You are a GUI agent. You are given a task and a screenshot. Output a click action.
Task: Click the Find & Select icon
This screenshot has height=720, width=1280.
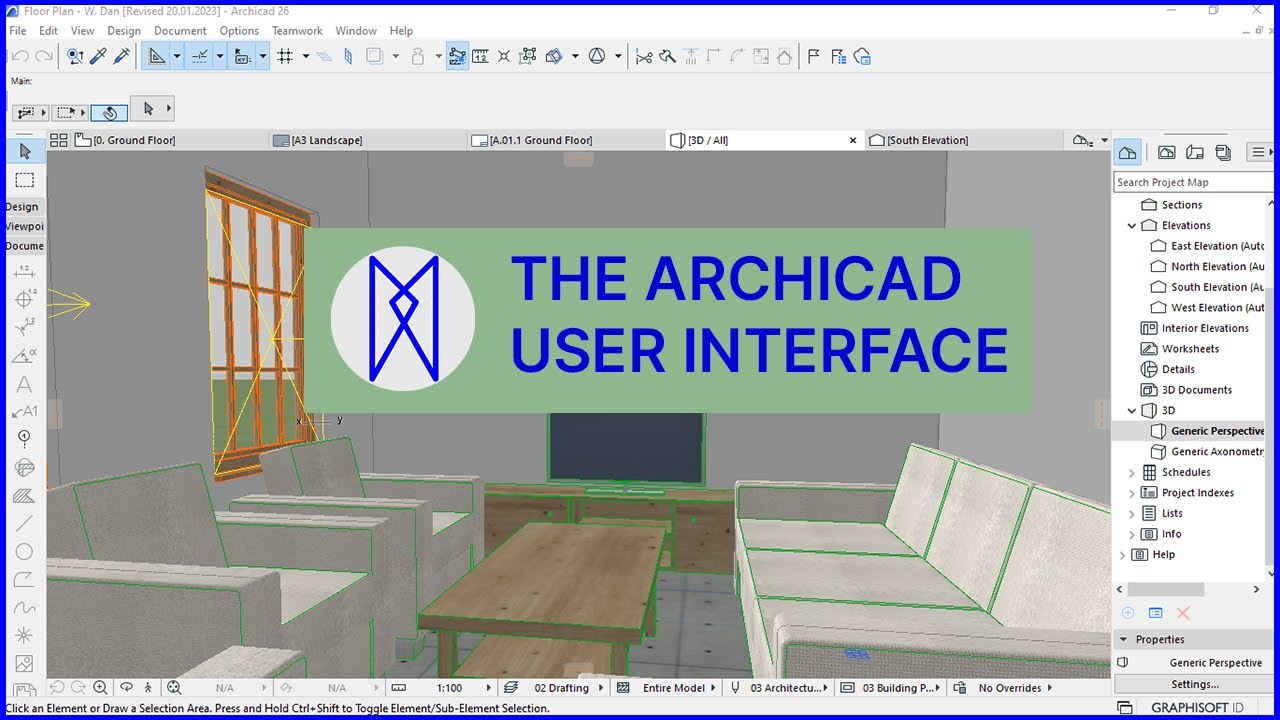(75, 57)
